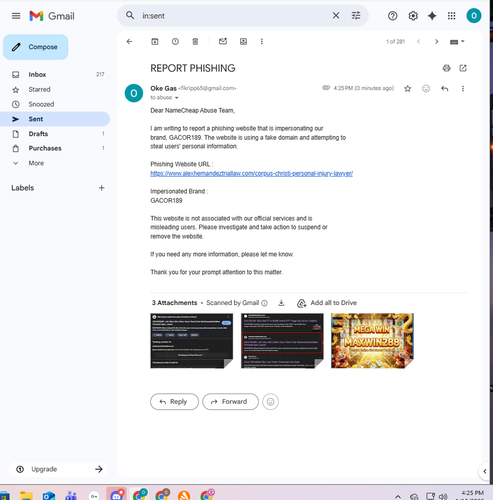
Task: Open search options filter icon
Action: coord(356,15)
